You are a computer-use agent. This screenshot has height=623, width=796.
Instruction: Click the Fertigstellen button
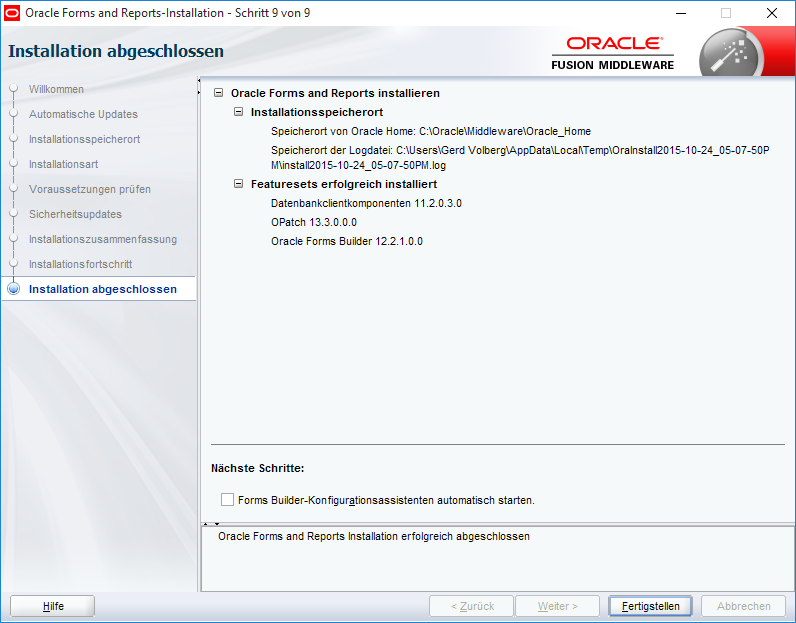point(650,606)
